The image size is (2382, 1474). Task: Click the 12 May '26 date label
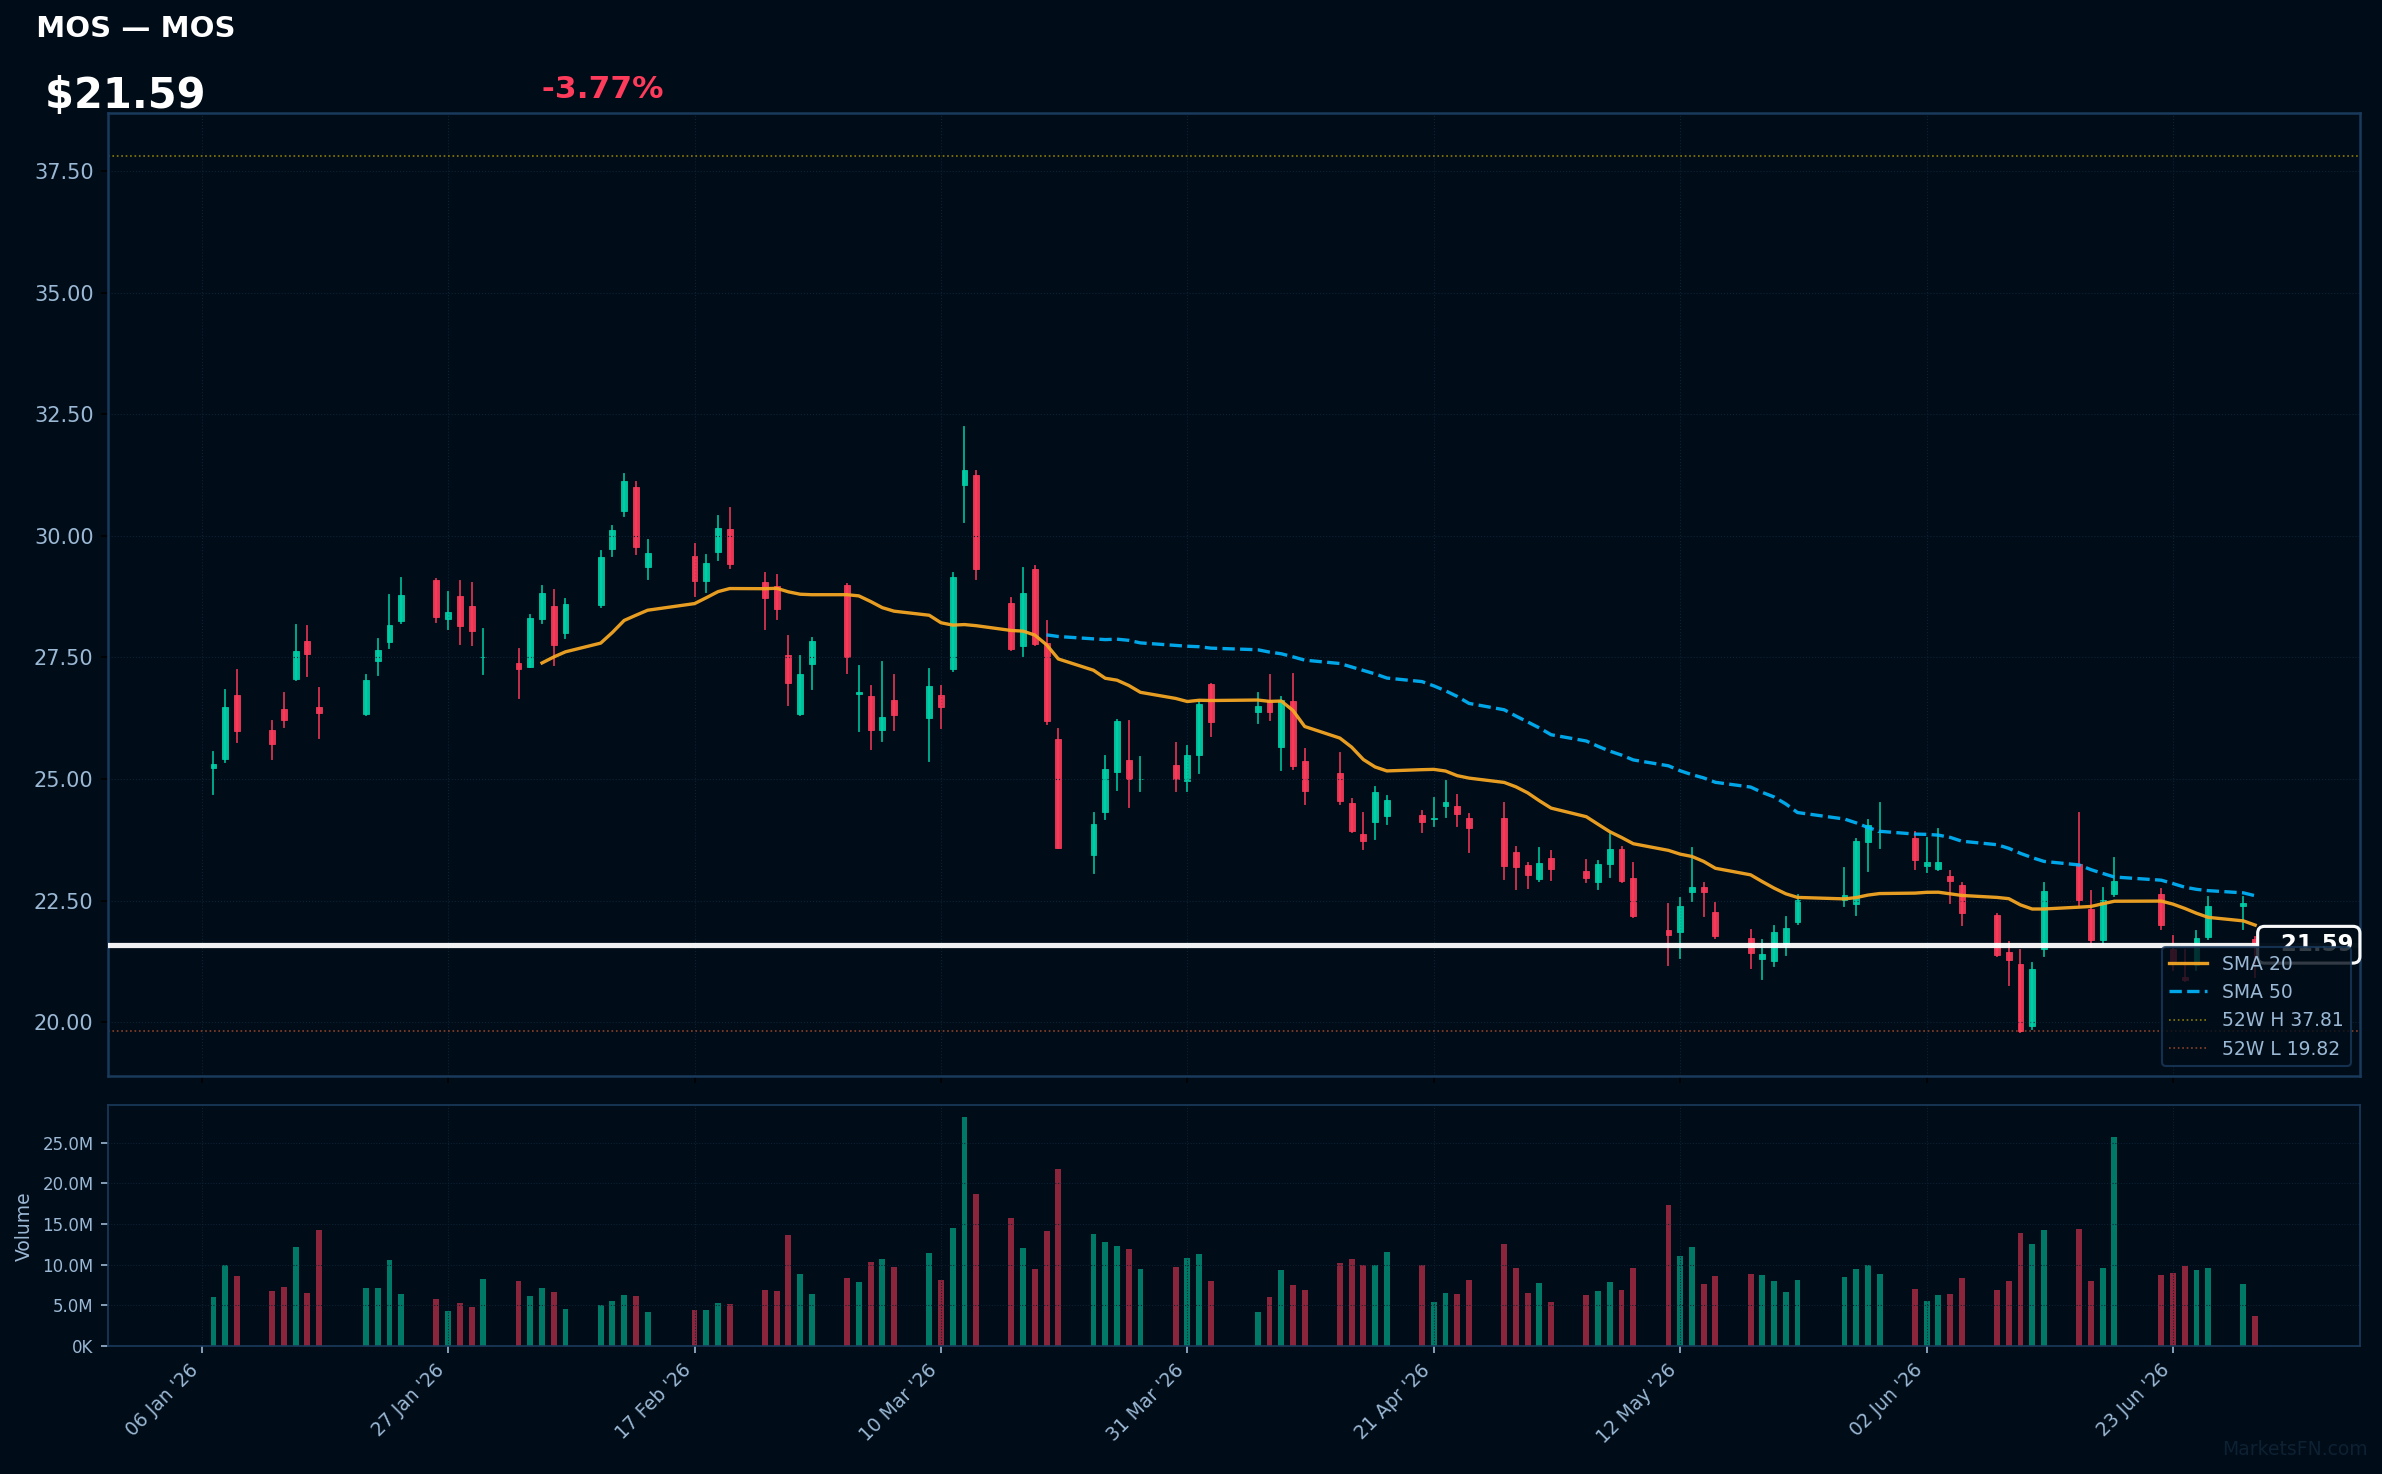pos(1636,1402)
